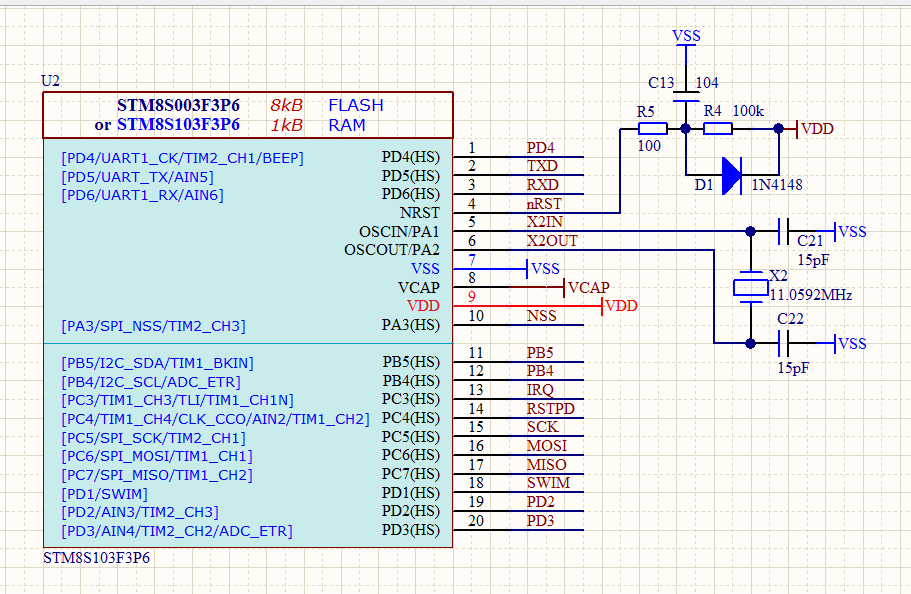Click pin number 14 of U2

coord(476,409)
